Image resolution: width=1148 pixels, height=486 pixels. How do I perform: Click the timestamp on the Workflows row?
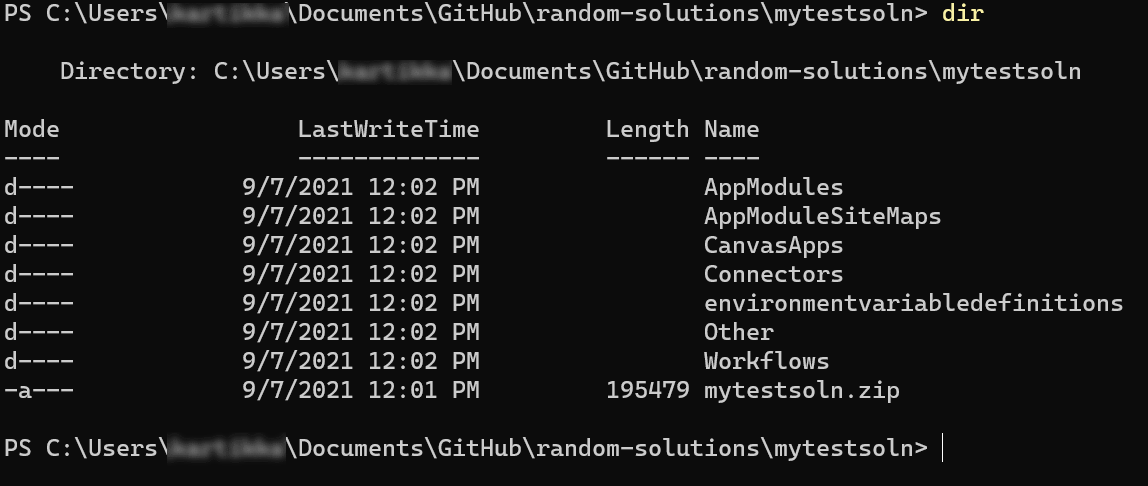[360, 361]
